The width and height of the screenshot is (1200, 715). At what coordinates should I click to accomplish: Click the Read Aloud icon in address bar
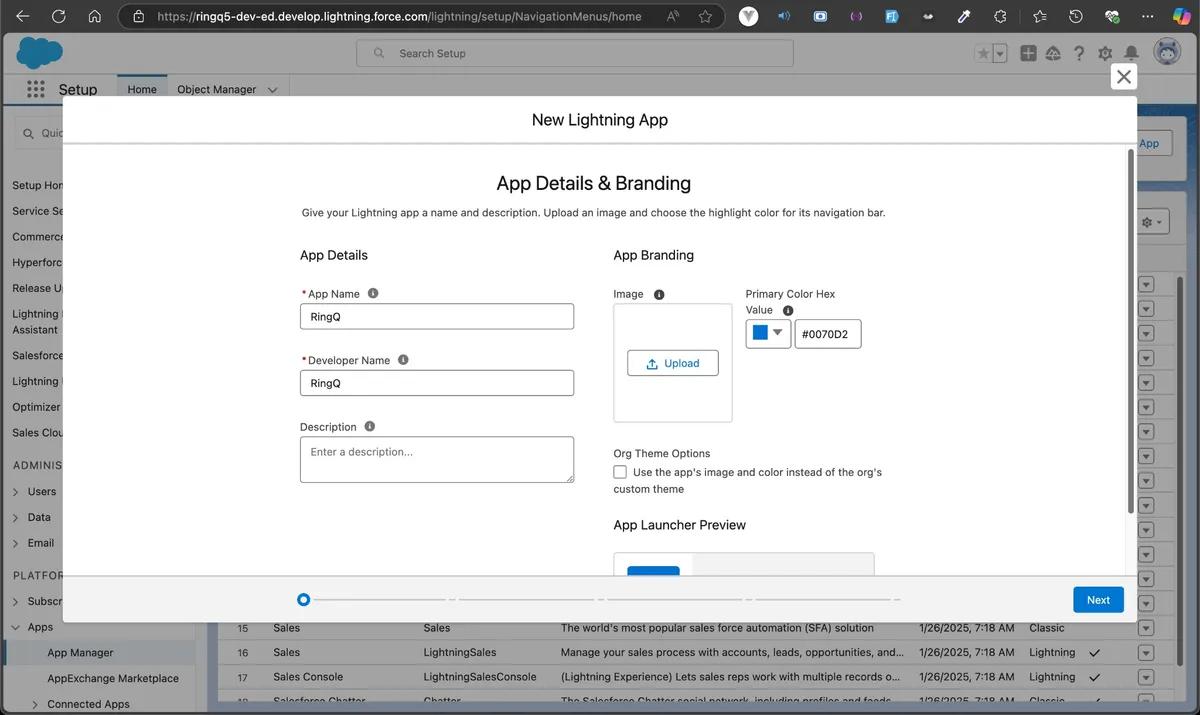click(671, 16)
